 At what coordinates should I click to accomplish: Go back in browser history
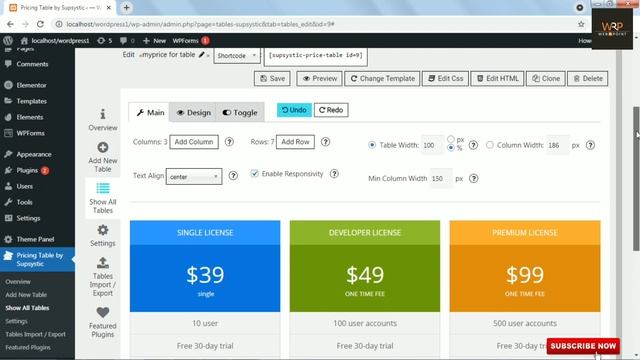(10, 24)
